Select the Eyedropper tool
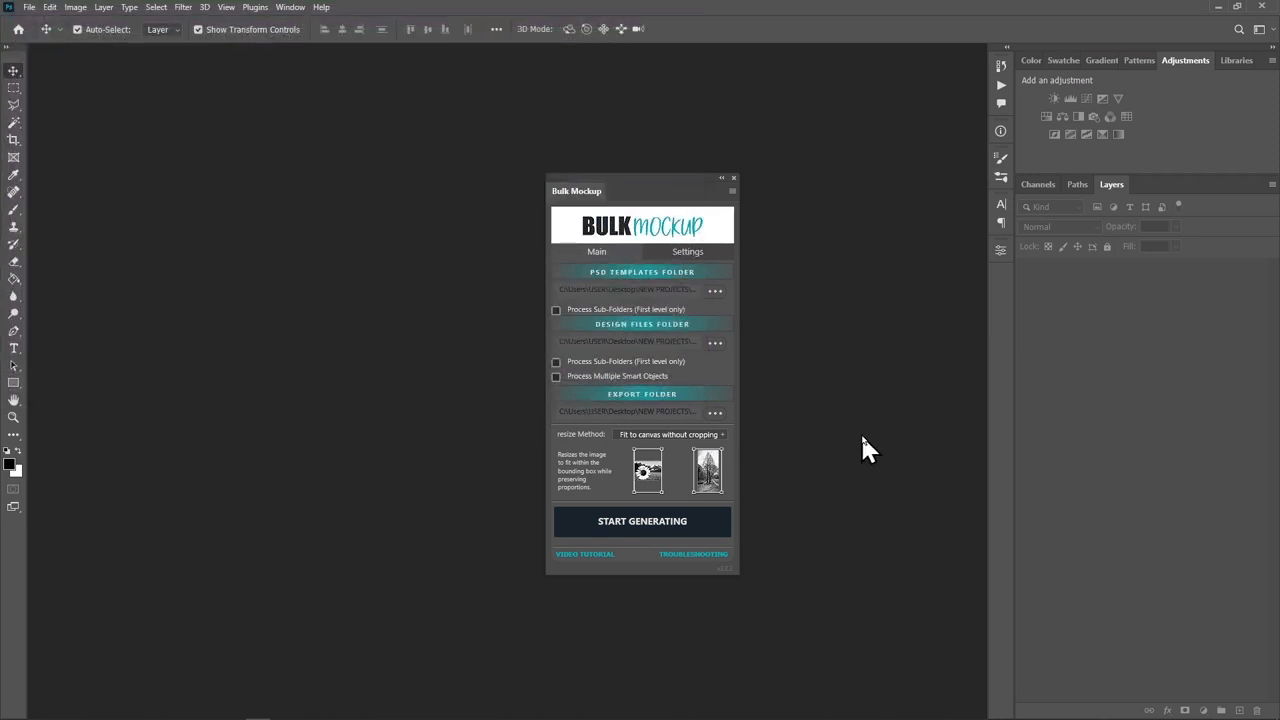Screen dimensions: 1280x720 14,175
